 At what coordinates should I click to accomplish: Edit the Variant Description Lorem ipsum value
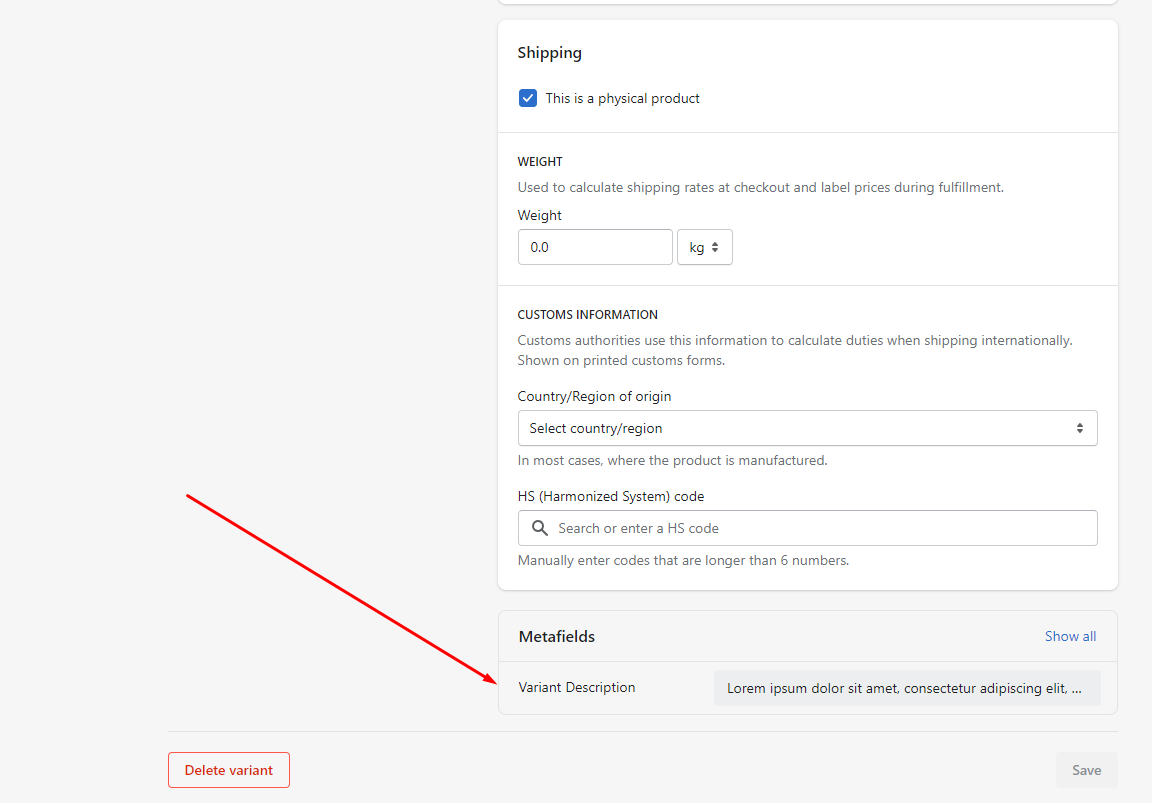pyautogui.click(x=906, y=688)
